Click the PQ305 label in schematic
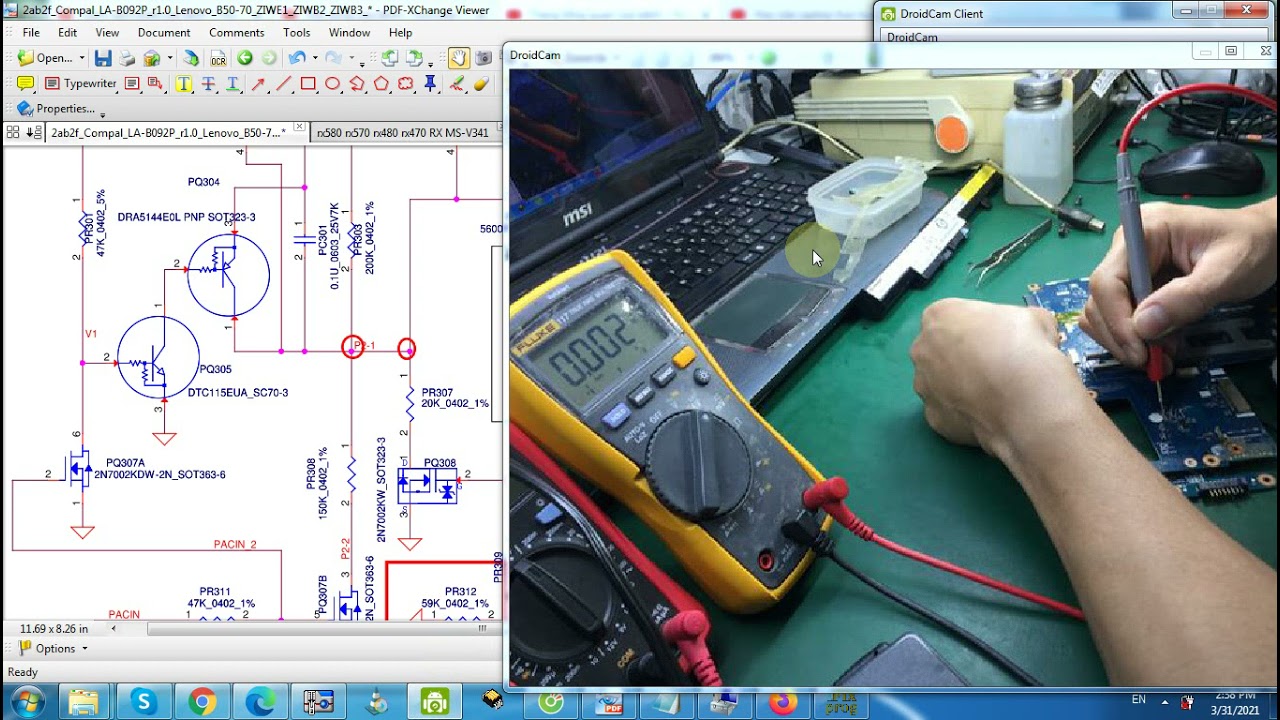The image size is (1280, 720). click(x=215, y=370)
